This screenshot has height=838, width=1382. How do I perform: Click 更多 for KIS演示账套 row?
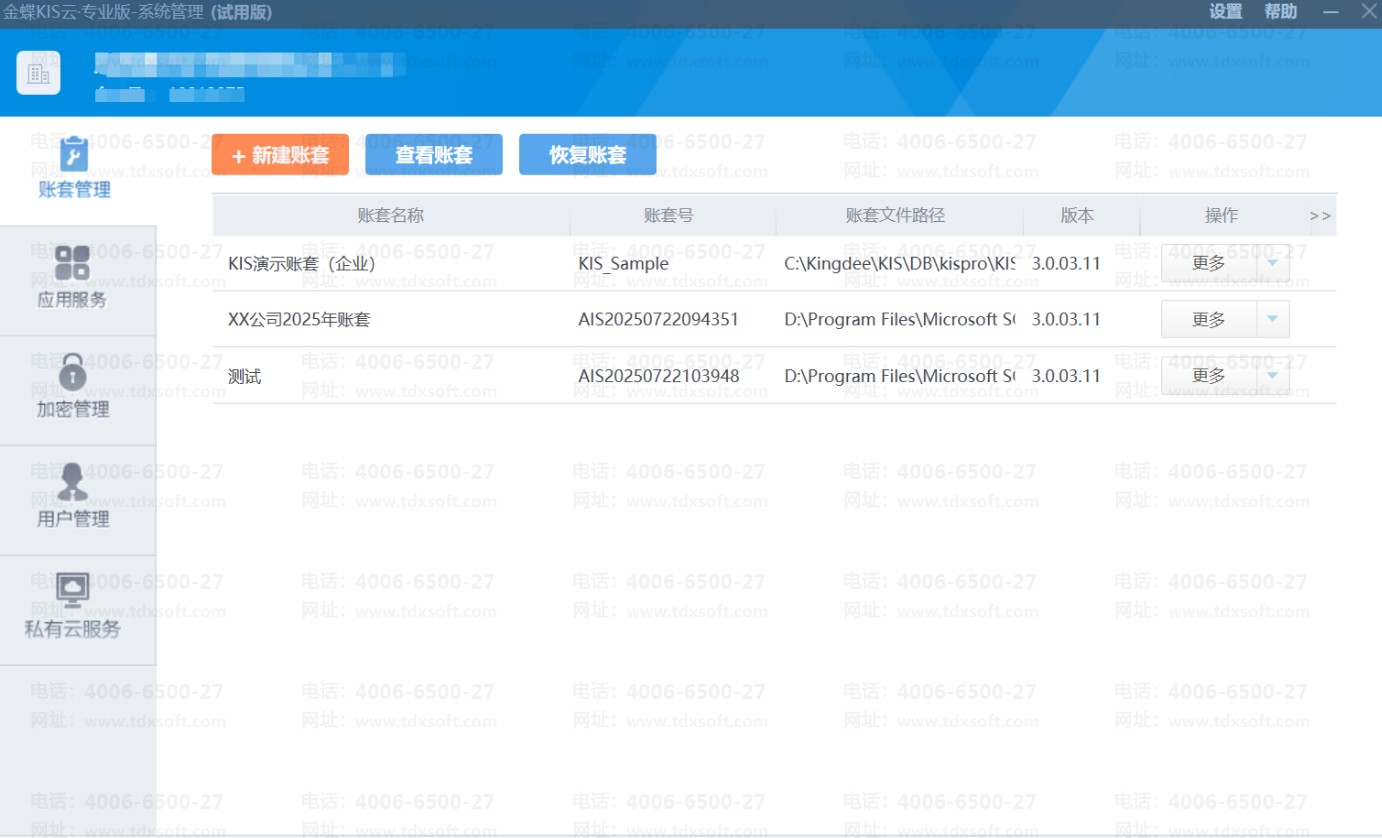[x=1208, y=263]
